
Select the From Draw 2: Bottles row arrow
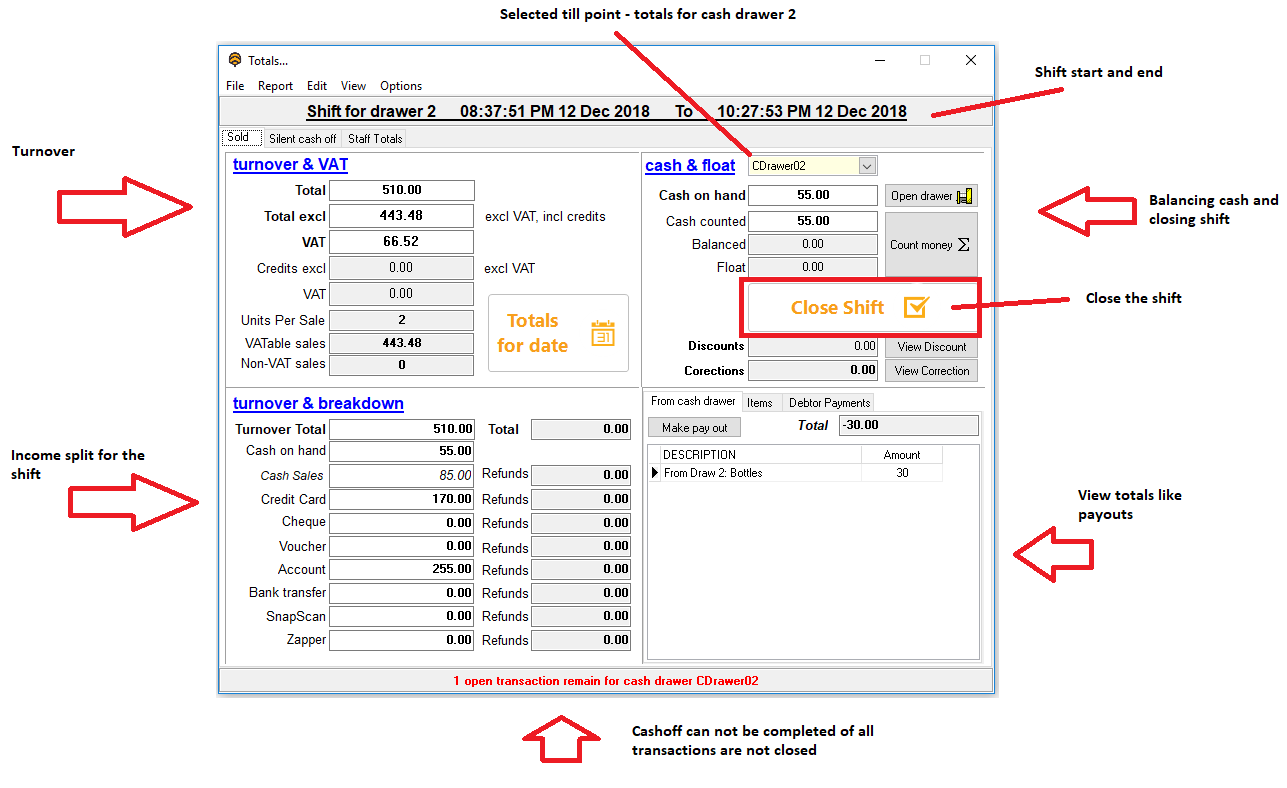pos(656,473)
